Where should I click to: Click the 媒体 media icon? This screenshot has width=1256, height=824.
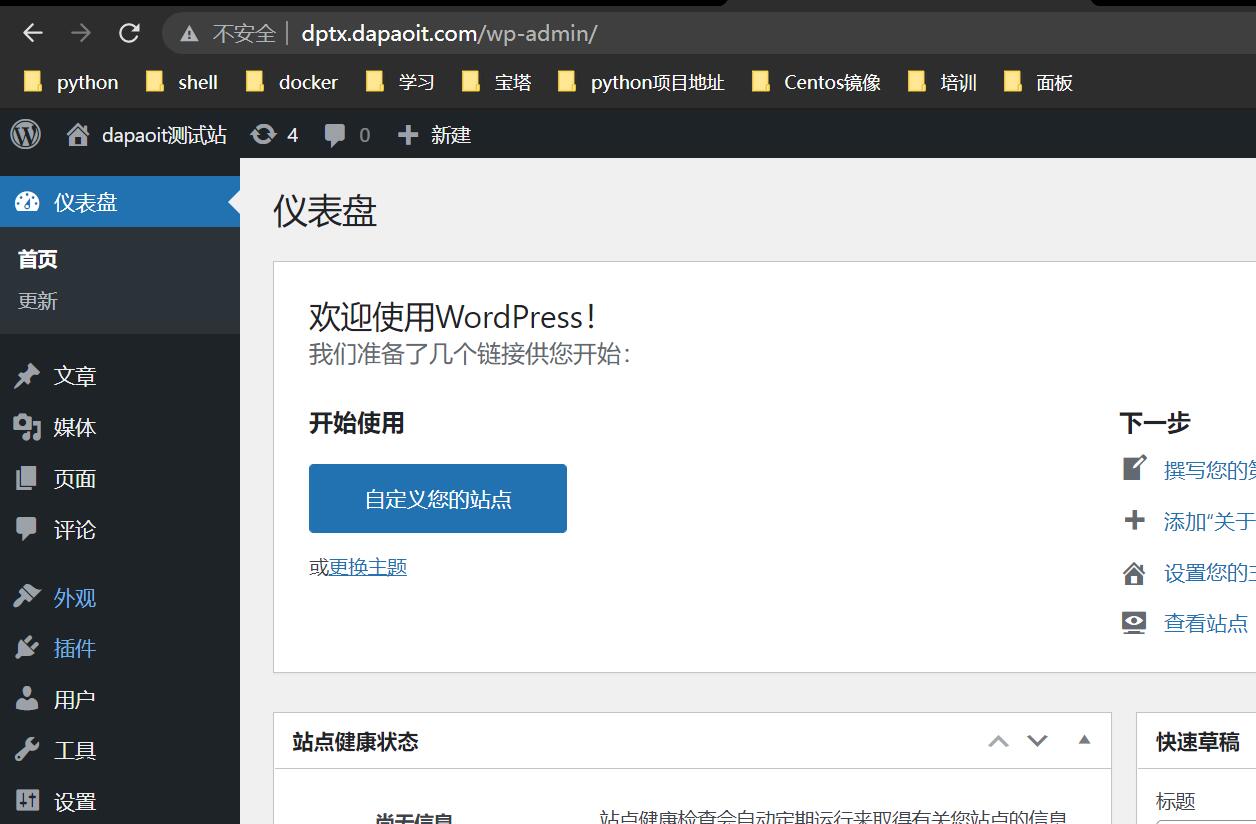pyautogui.click(x=27, y=427)
